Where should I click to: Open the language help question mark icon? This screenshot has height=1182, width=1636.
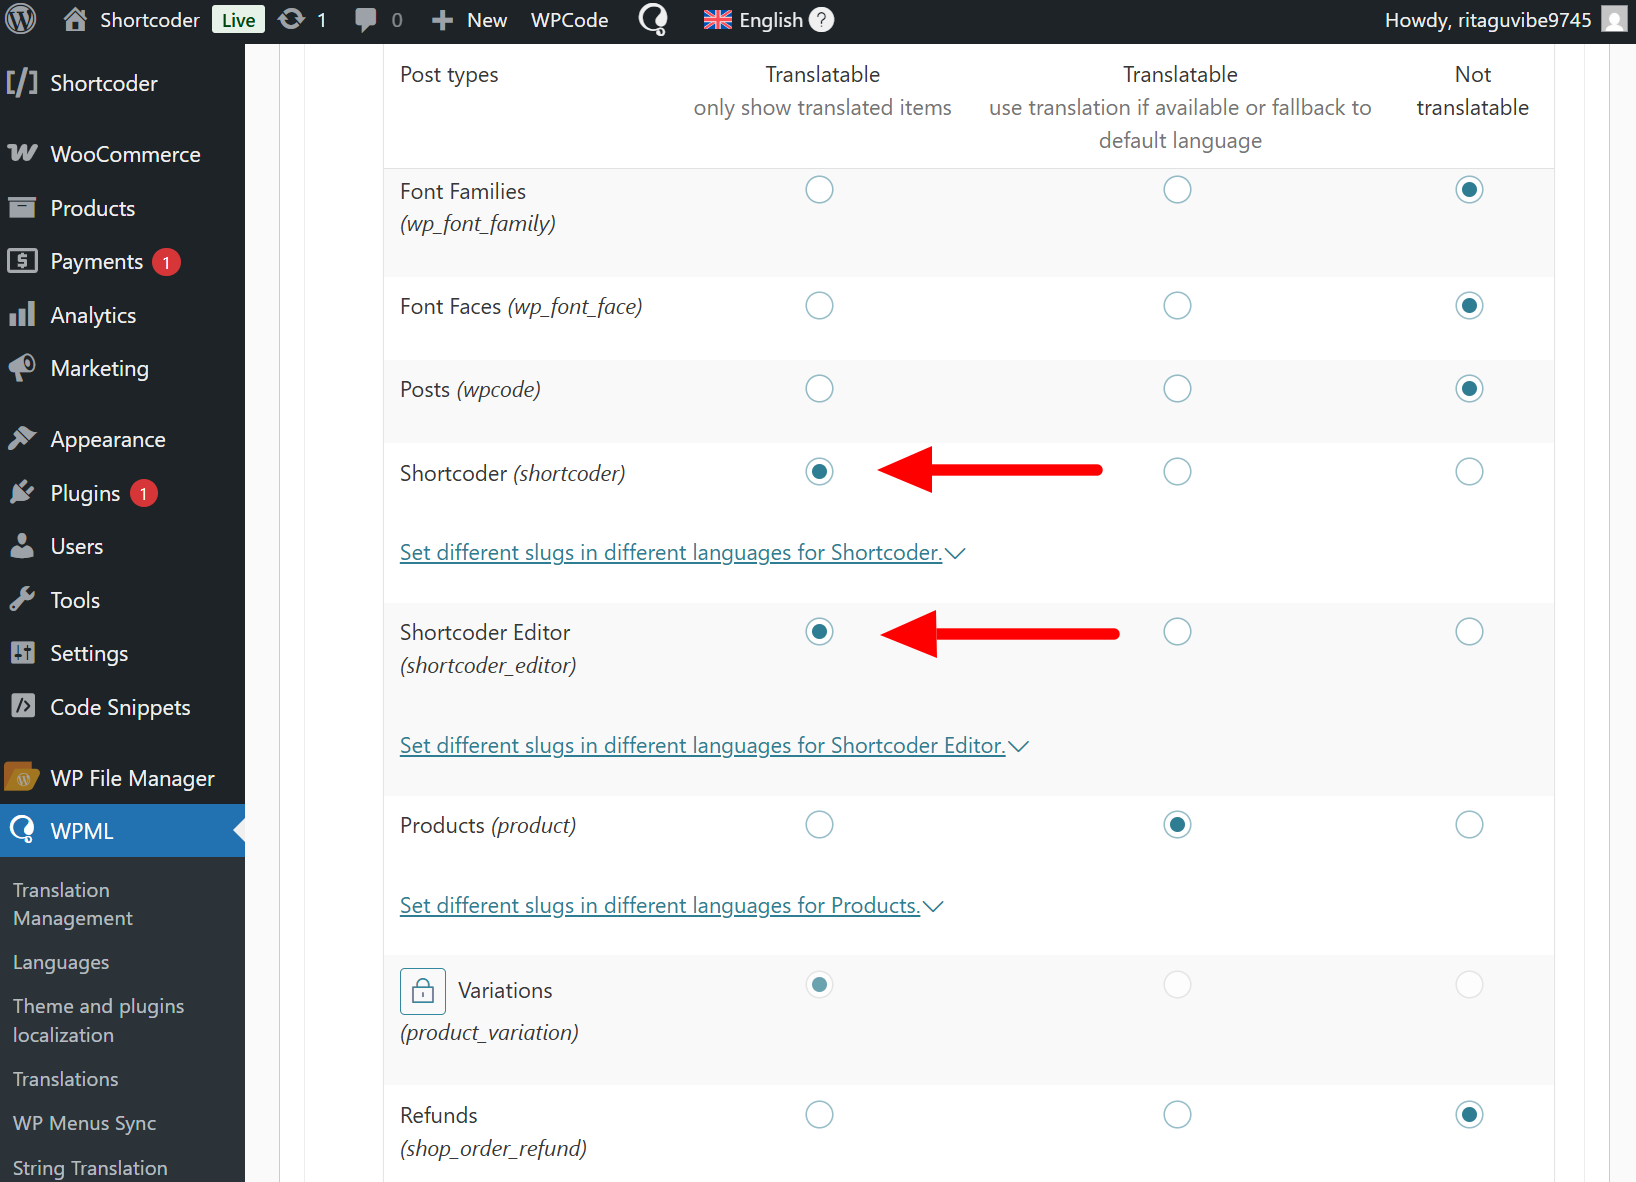pyautogui.click(x=821, y=20)
